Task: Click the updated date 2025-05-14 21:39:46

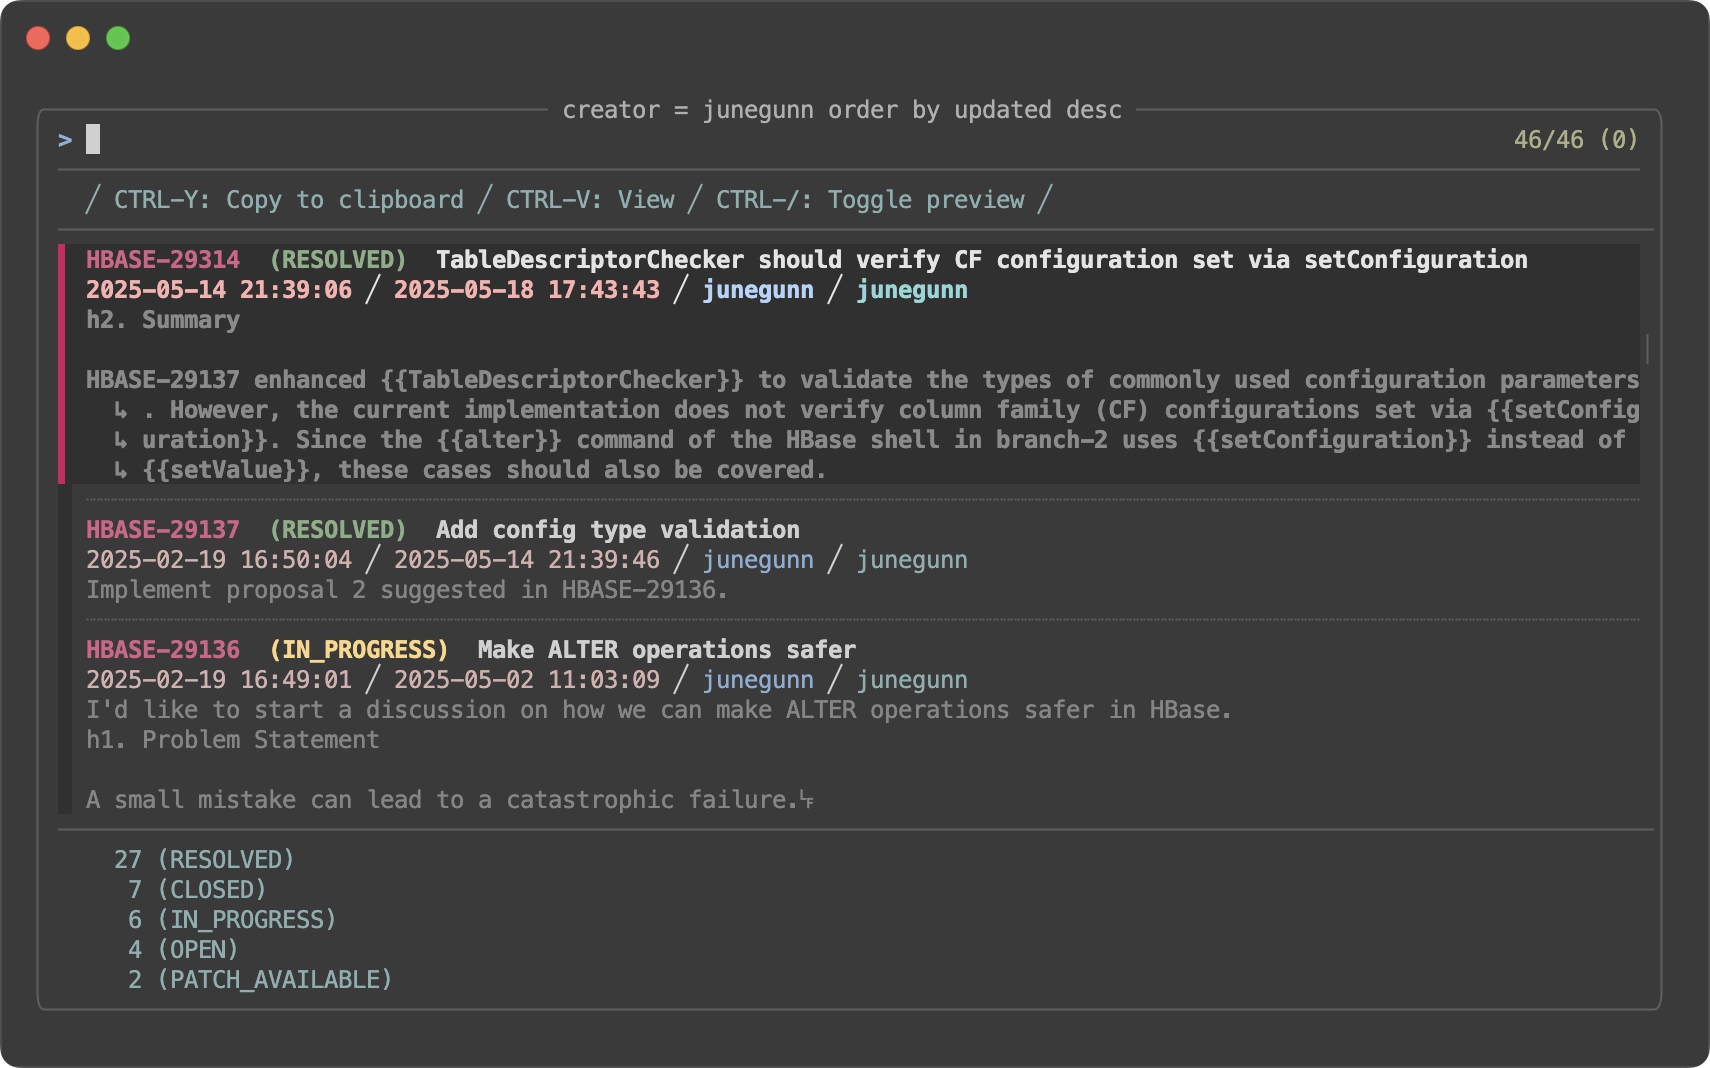Action: [527, 560]
